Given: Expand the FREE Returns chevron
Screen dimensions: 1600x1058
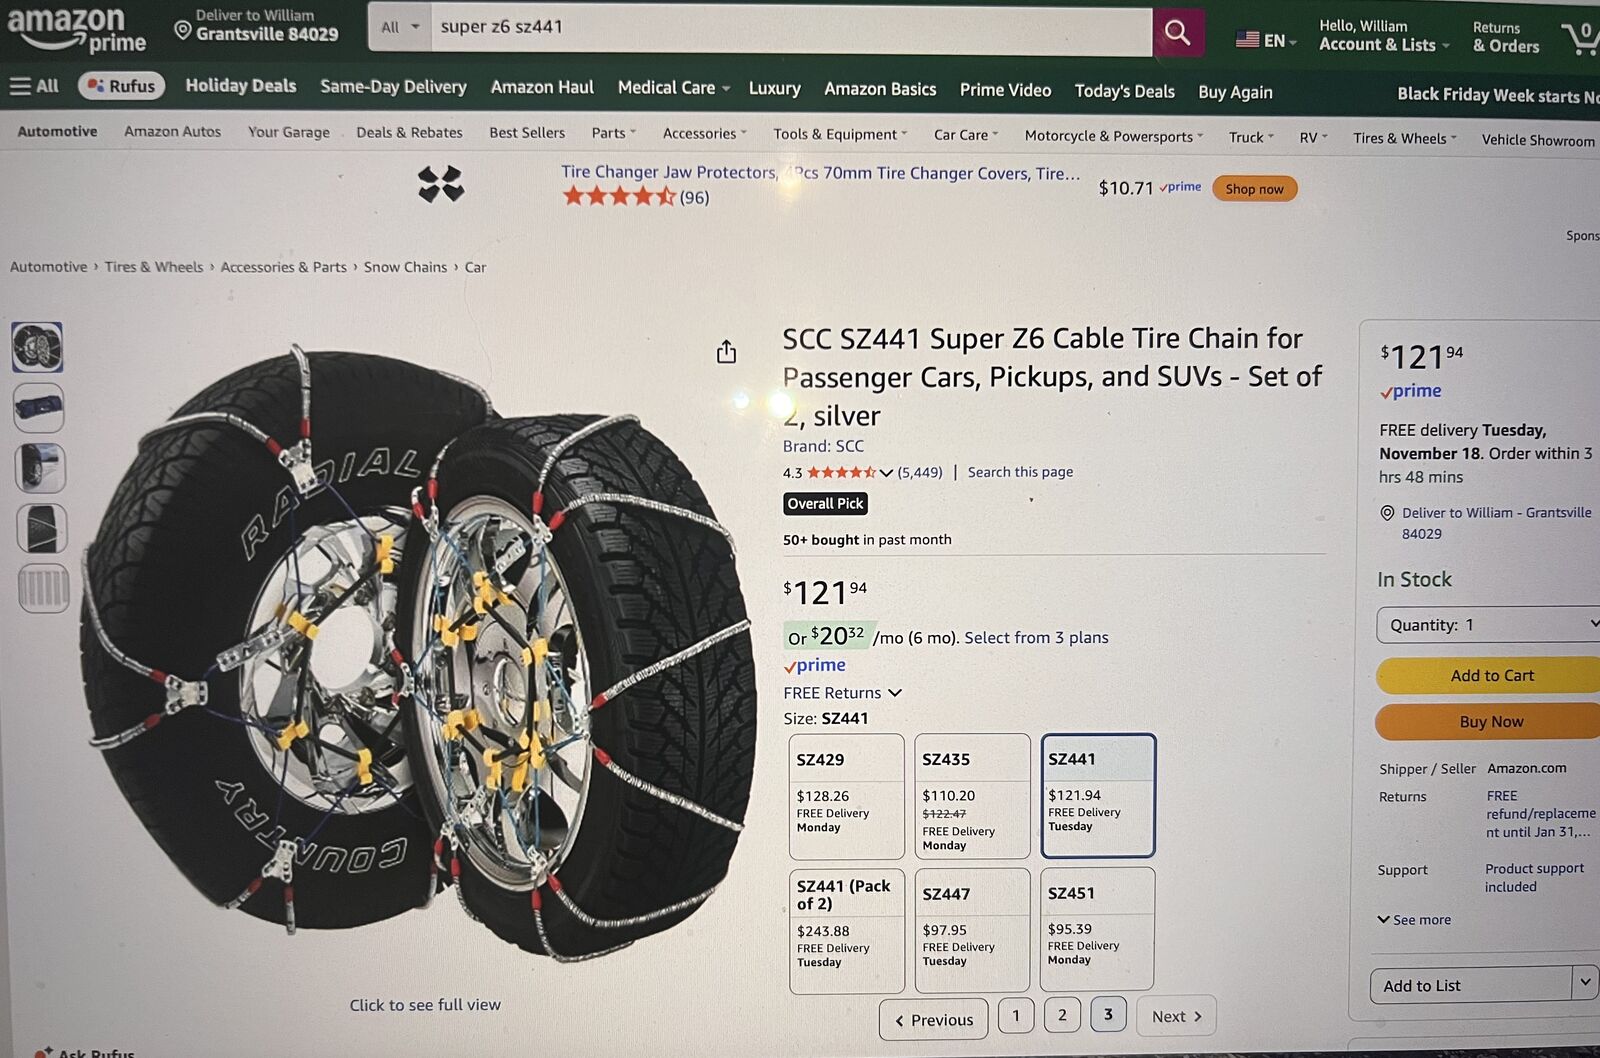Looking at the screenshot, I should [x=895, y=693].
